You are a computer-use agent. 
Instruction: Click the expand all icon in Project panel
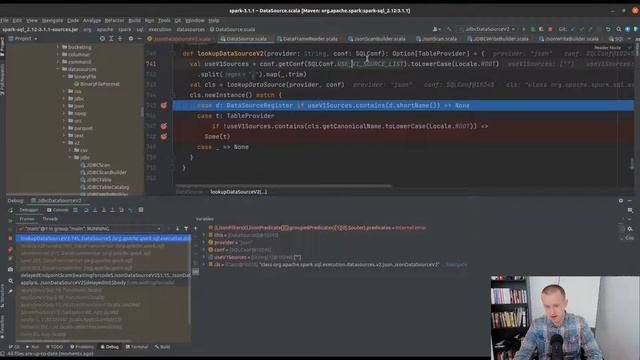(111, 38)
